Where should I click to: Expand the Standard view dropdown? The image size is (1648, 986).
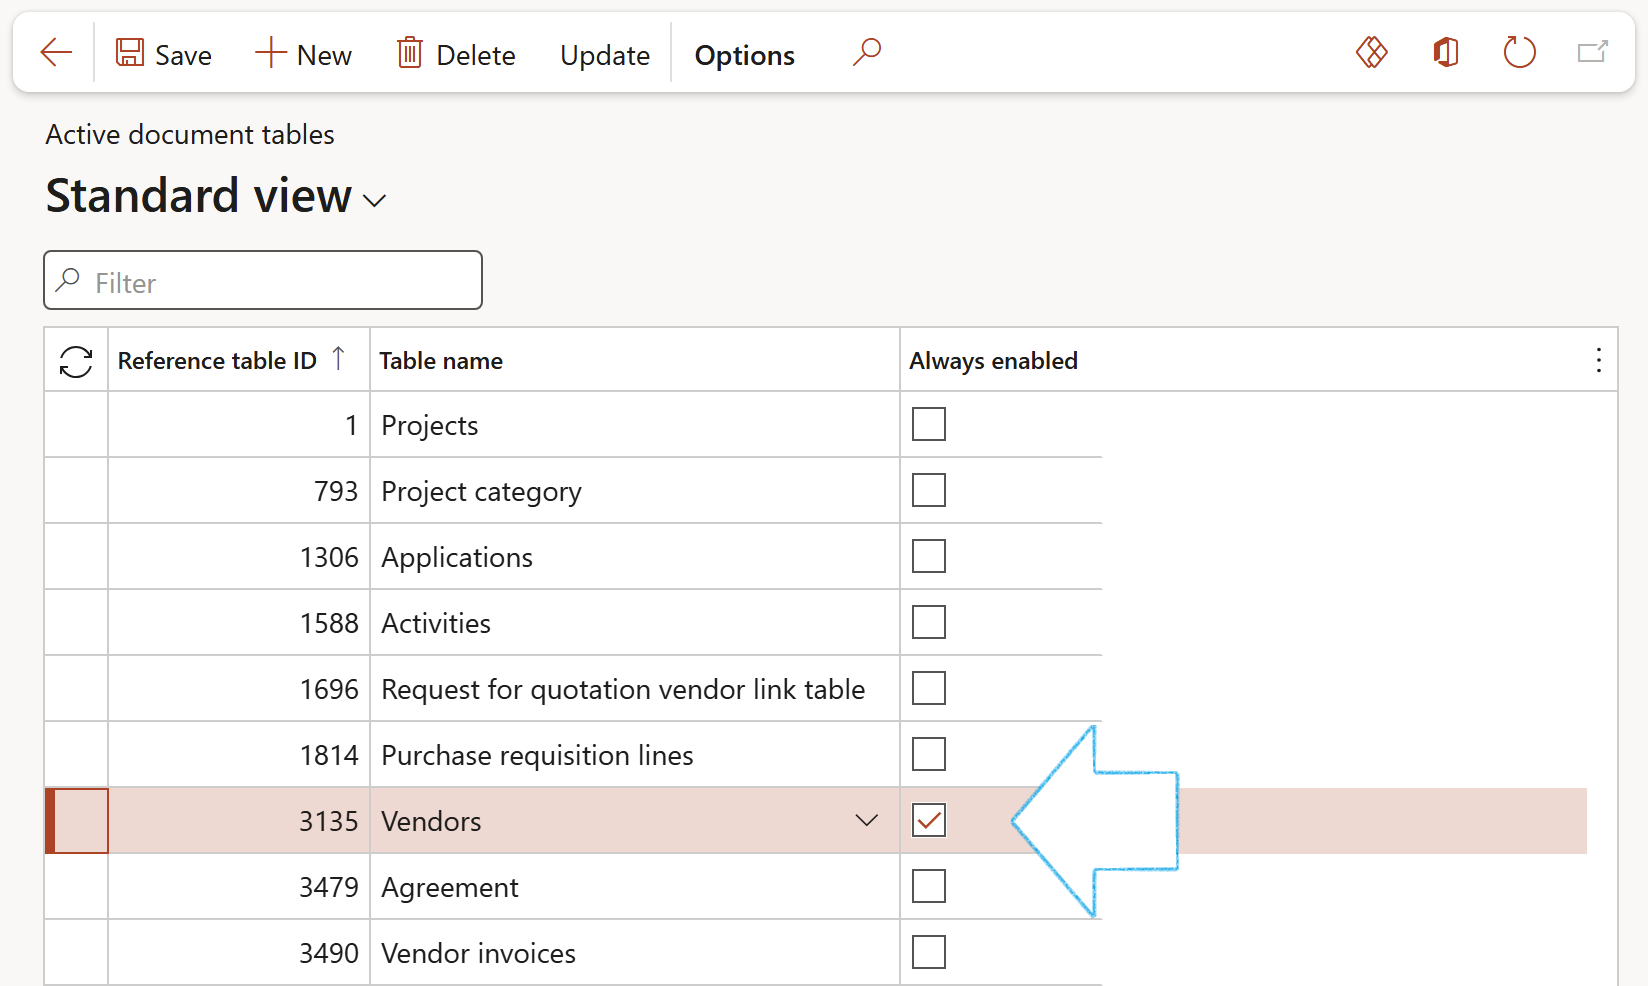(x=375, y=200)
